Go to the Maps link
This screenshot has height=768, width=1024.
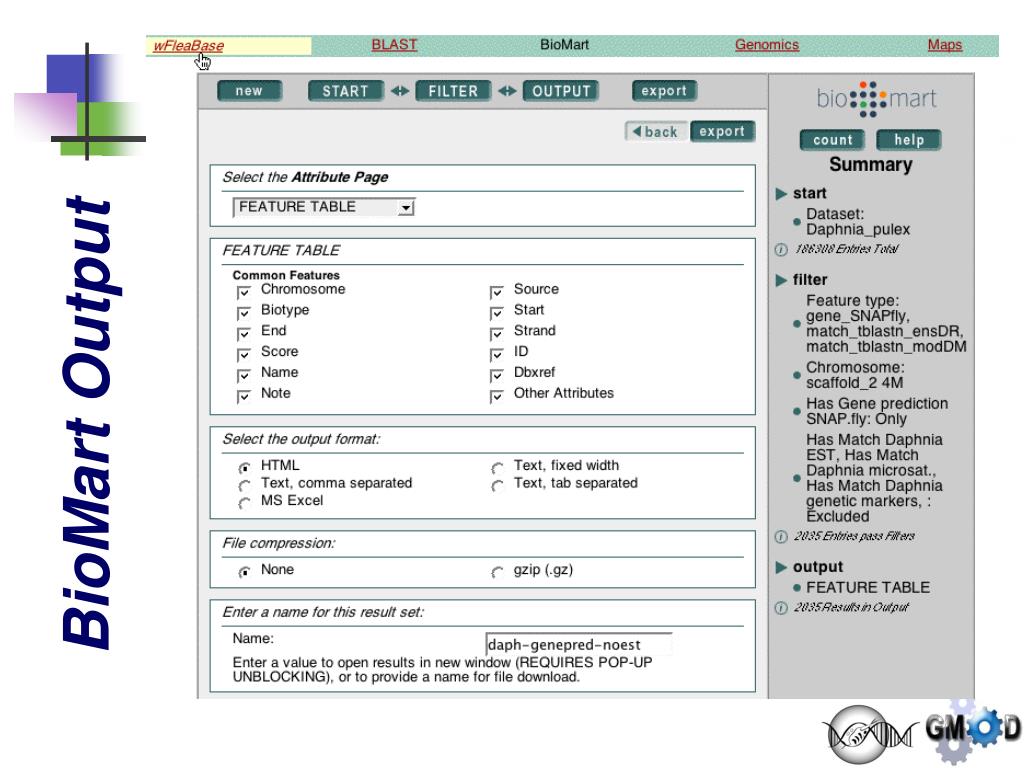click(x=944, y=44)
